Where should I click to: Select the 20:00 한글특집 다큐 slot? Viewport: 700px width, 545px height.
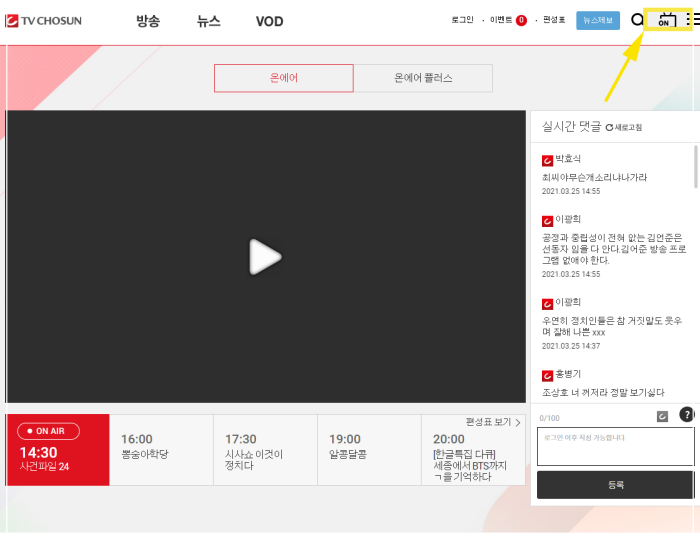473,449
